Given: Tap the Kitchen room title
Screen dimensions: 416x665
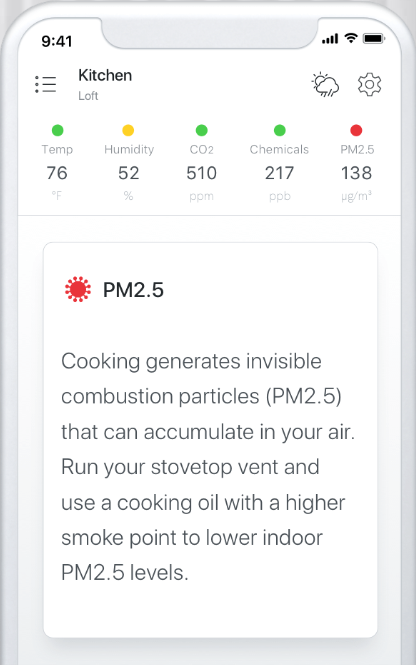Looking at the screenshot, I should pyautogui.click(x=105, y=75).
